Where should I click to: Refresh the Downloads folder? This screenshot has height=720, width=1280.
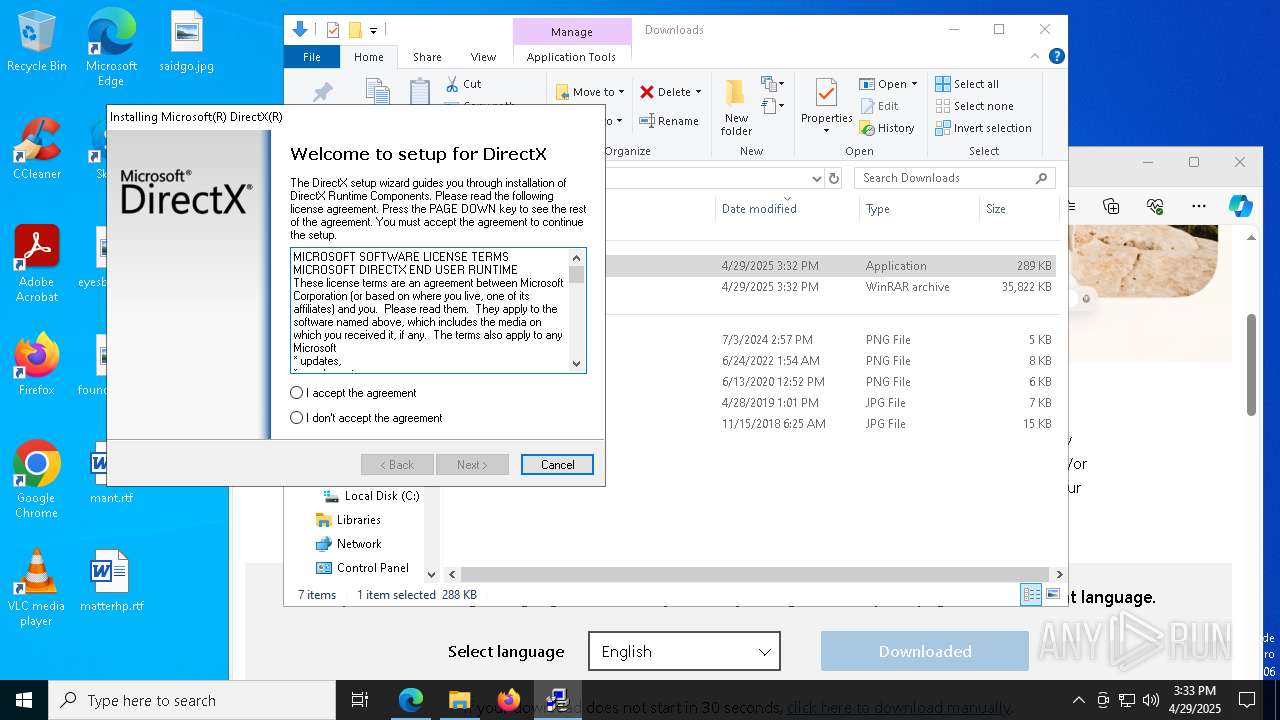pyautogui.click(x=834, y=178)
